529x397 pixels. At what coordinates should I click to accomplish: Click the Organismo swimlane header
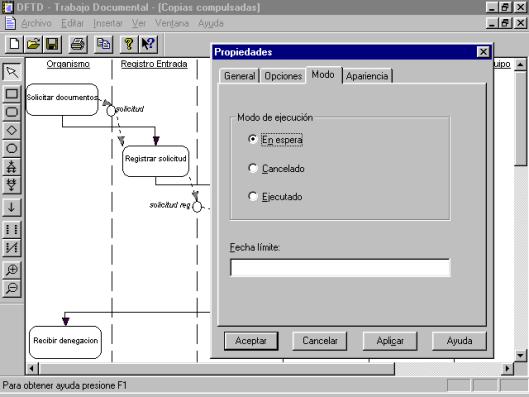[x=68, y=64]
